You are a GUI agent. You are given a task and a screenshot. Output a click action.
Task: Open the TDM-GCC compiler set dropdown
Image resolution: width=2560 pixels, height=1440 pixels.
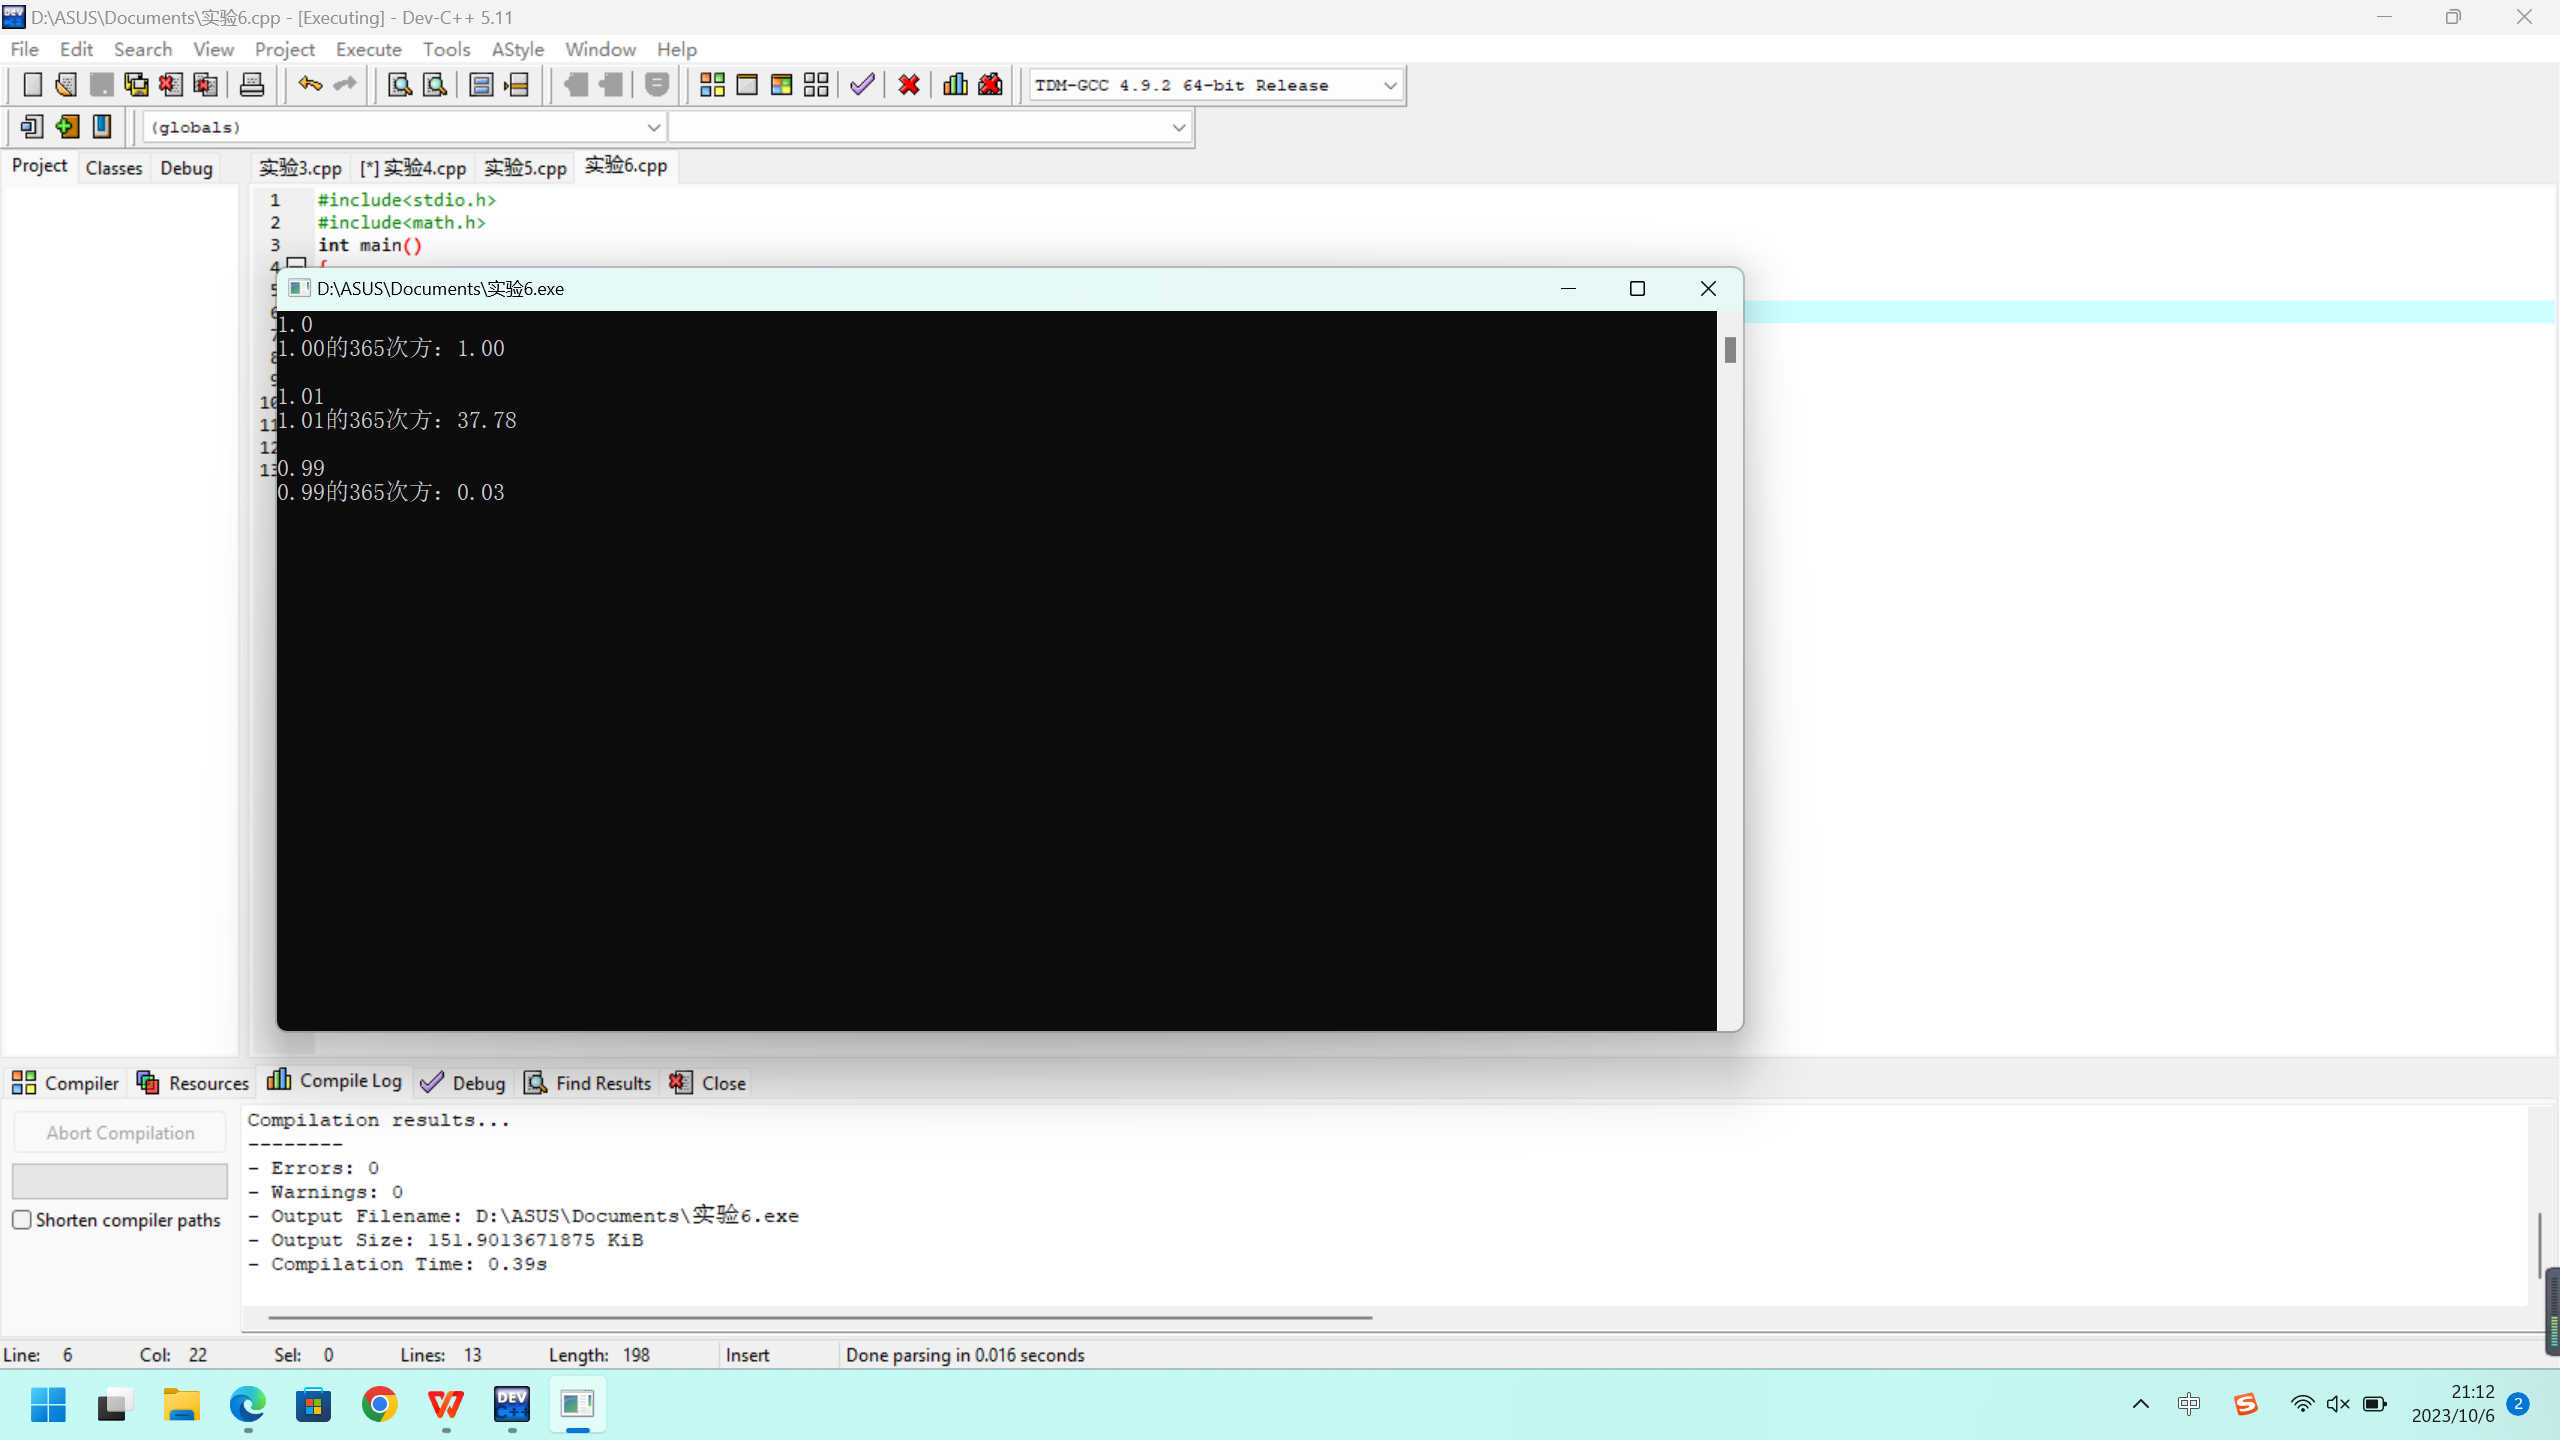tap(1389, 86)
